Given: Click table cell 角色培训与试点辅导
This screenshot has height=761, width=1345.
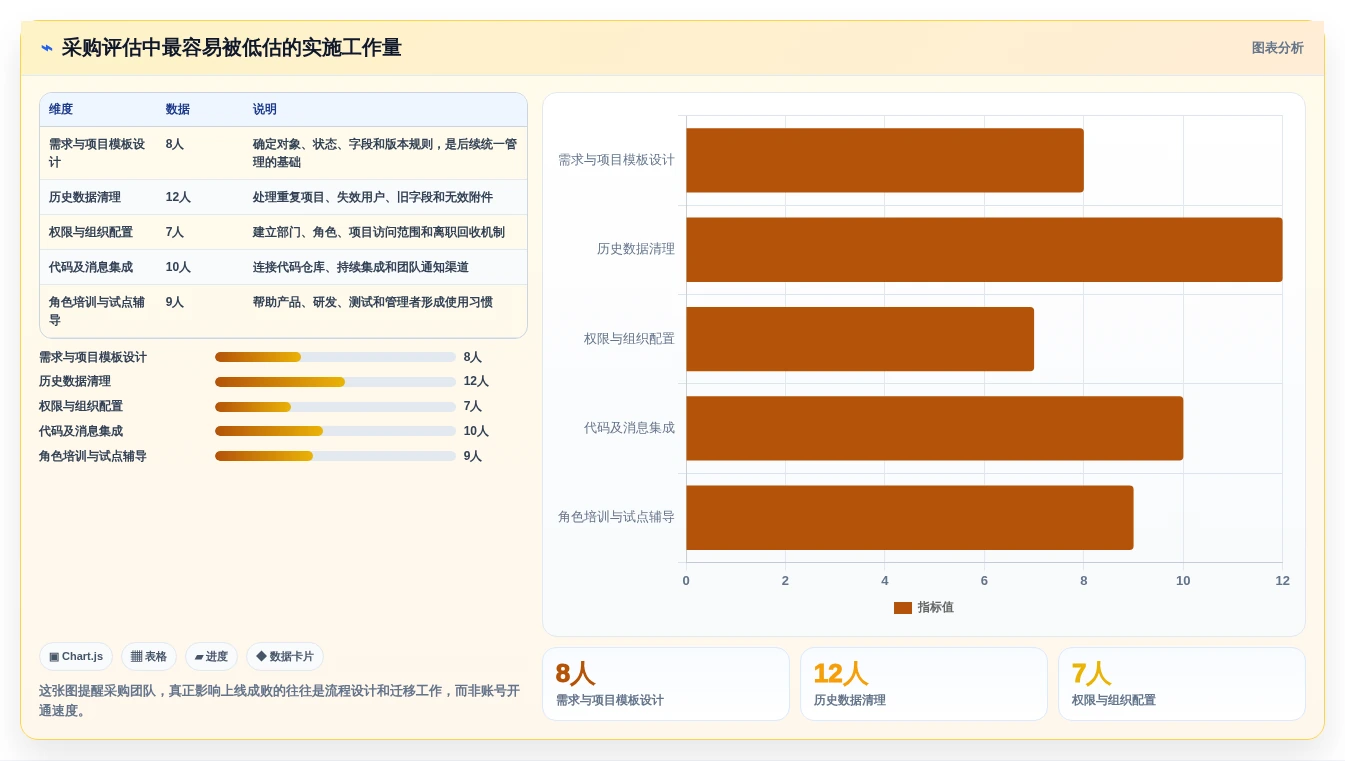Looking at the screenshot, I should click(97, 311).
